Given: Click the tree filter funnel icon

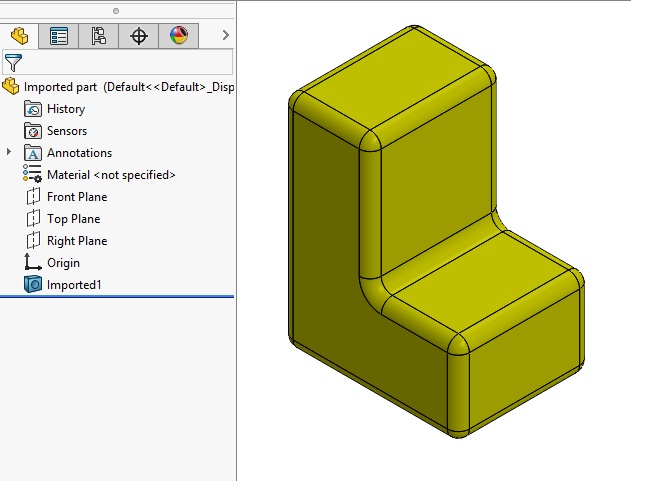Looking at the screenshot, I should coord(13,62).
